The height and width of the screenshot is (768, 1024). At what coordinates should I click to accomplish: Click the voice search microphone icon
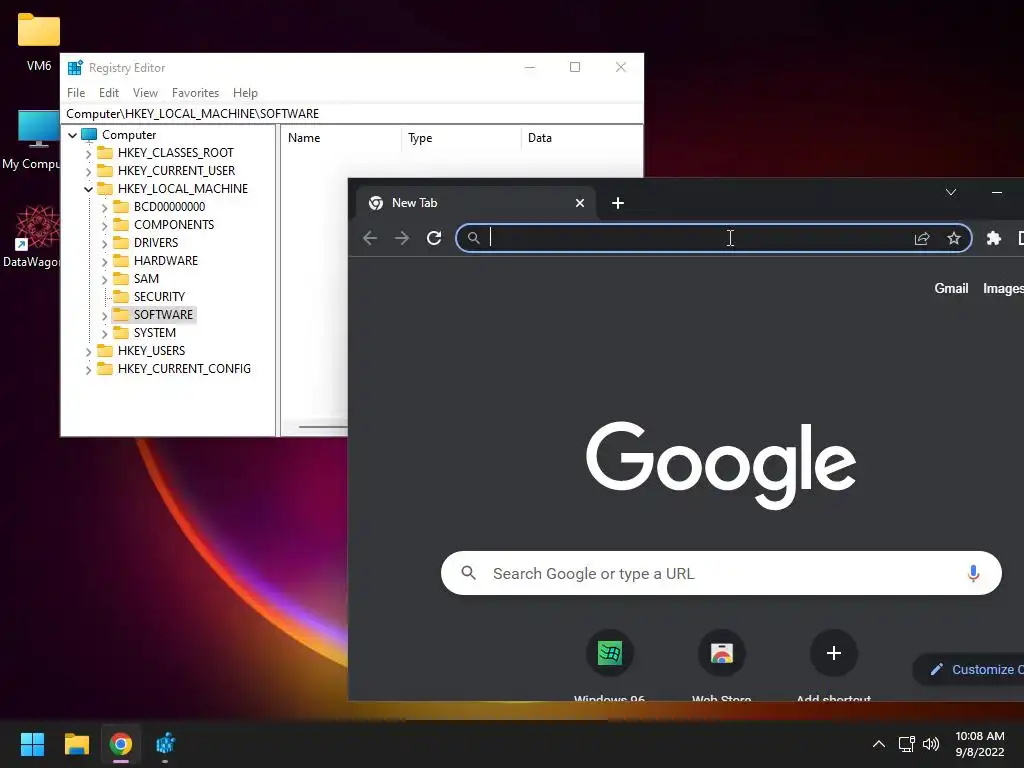pyautogui.click(x=973, y=573)
